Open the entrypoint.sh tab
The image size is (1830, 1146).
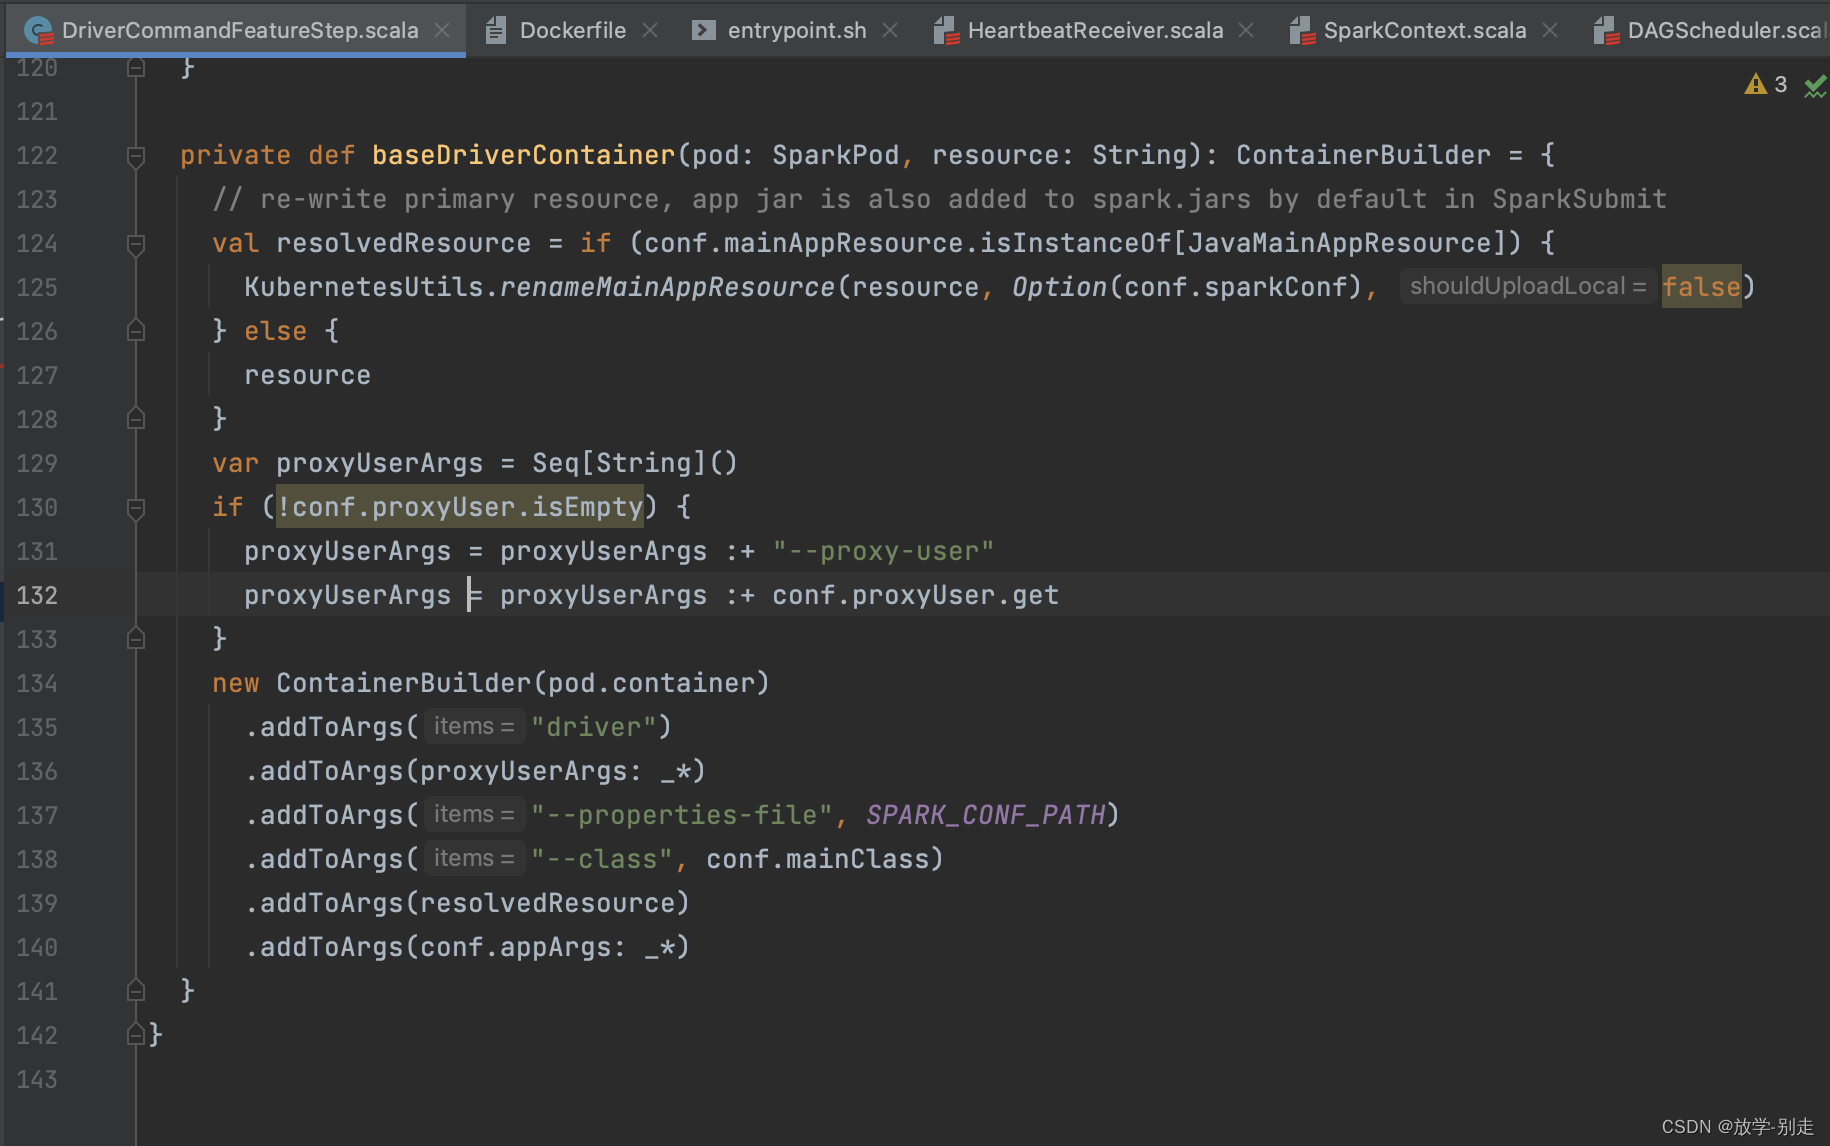(x=797, y=30)
